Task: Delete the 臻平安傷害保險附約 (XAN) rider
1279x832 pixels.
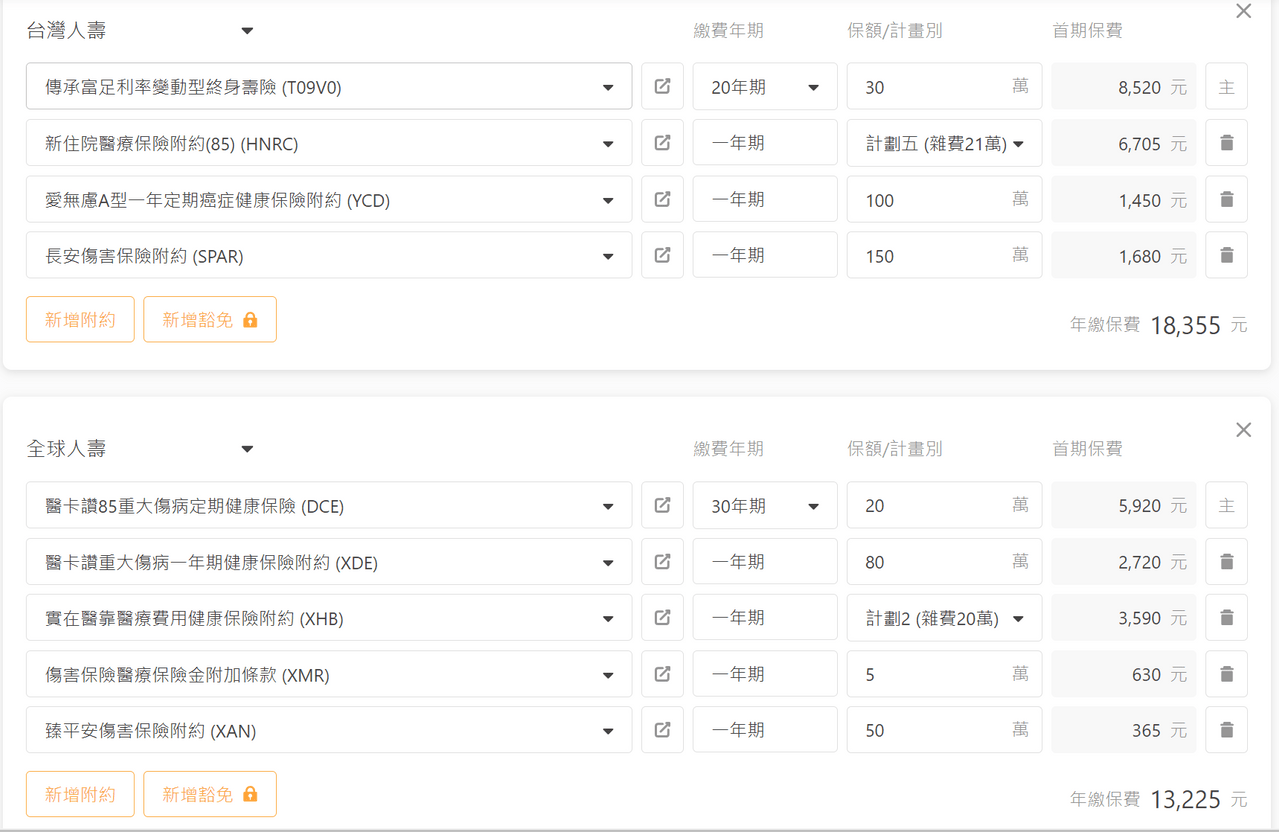Action: point(1226,730)
